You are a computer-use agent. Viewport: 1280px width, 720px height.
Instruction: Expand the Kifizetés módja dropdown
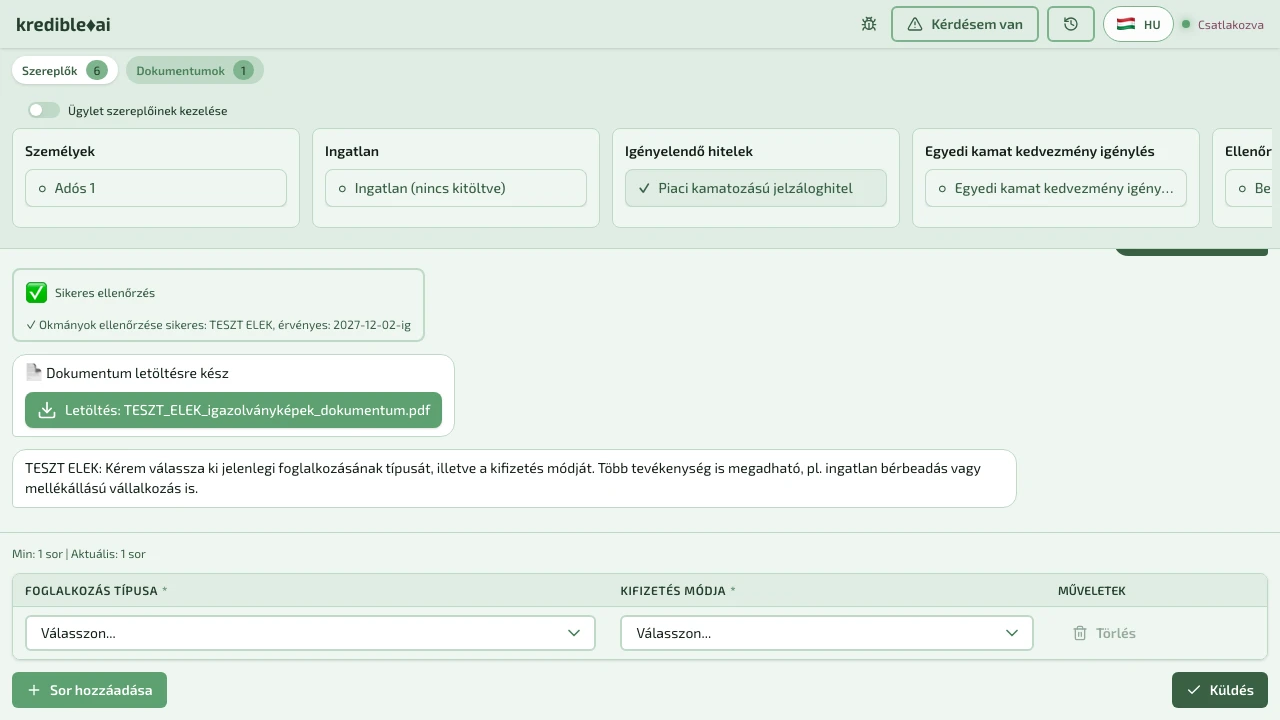pyautogui.click(x=826, y=633)
